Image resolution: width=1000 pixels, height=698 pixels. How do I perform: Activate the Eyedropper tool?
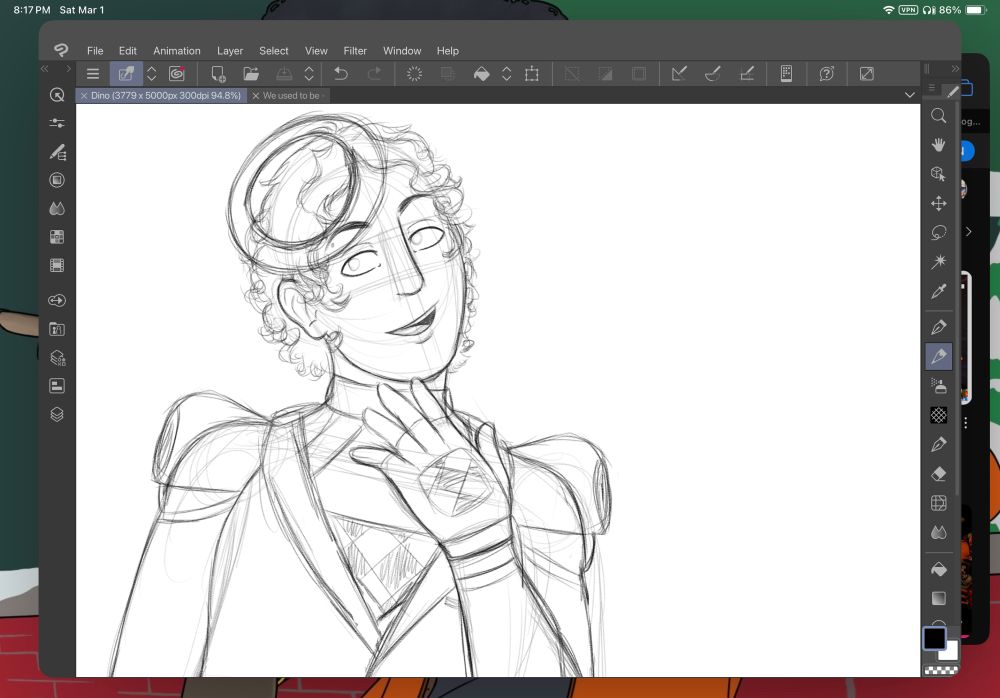click(x=938, y=292)
